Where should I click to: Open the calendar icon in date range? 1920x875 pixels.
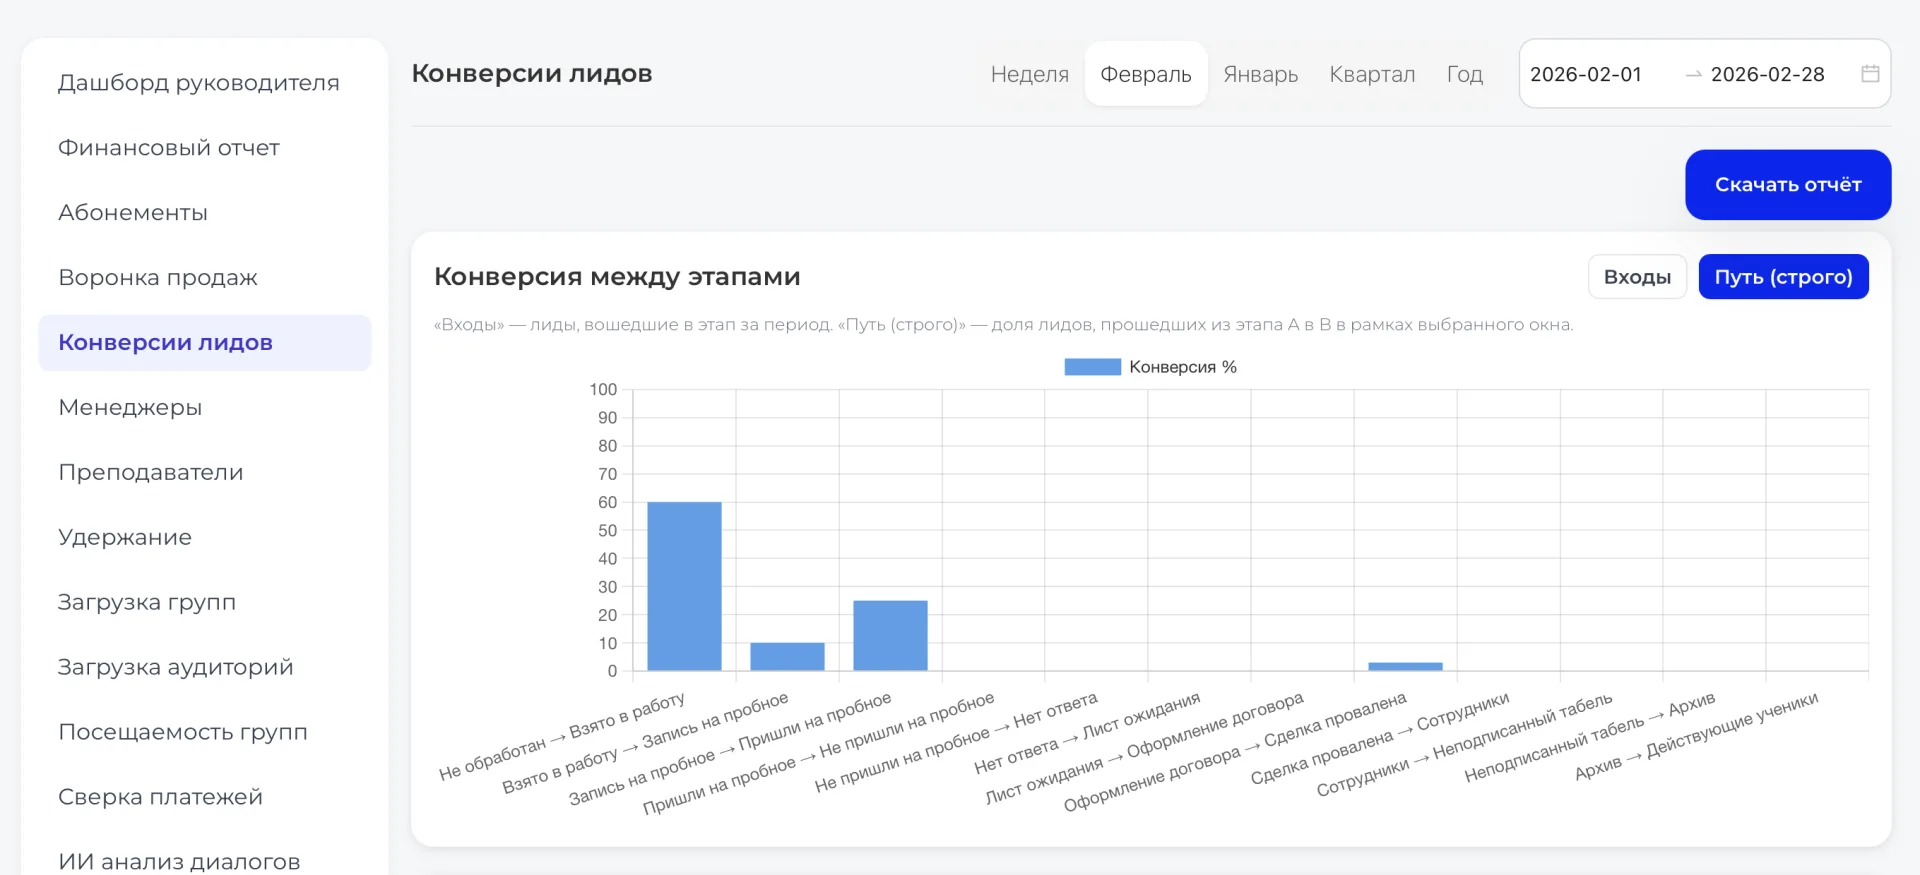tap(1870, 74)
